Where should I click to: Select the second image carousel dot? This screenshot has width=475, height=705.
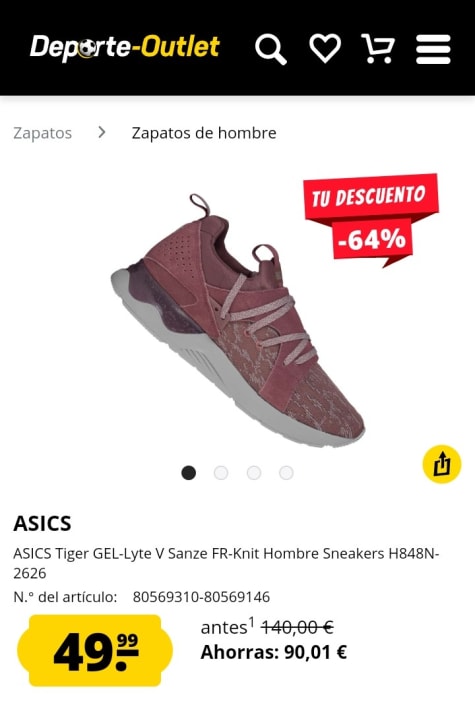click(221, 473)
